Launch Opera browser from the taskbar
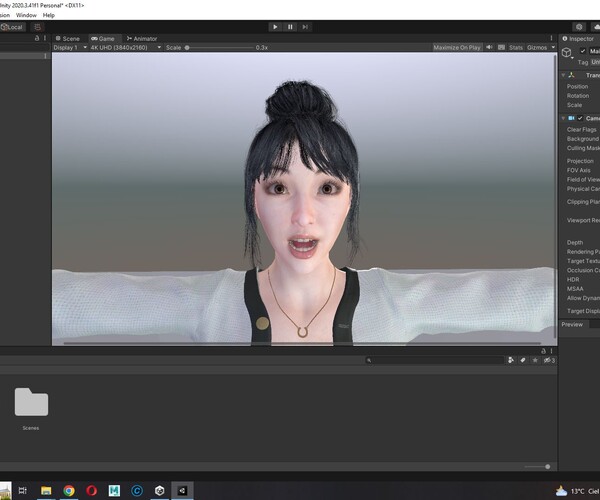600x500 pixels. (x=91, y=490)
